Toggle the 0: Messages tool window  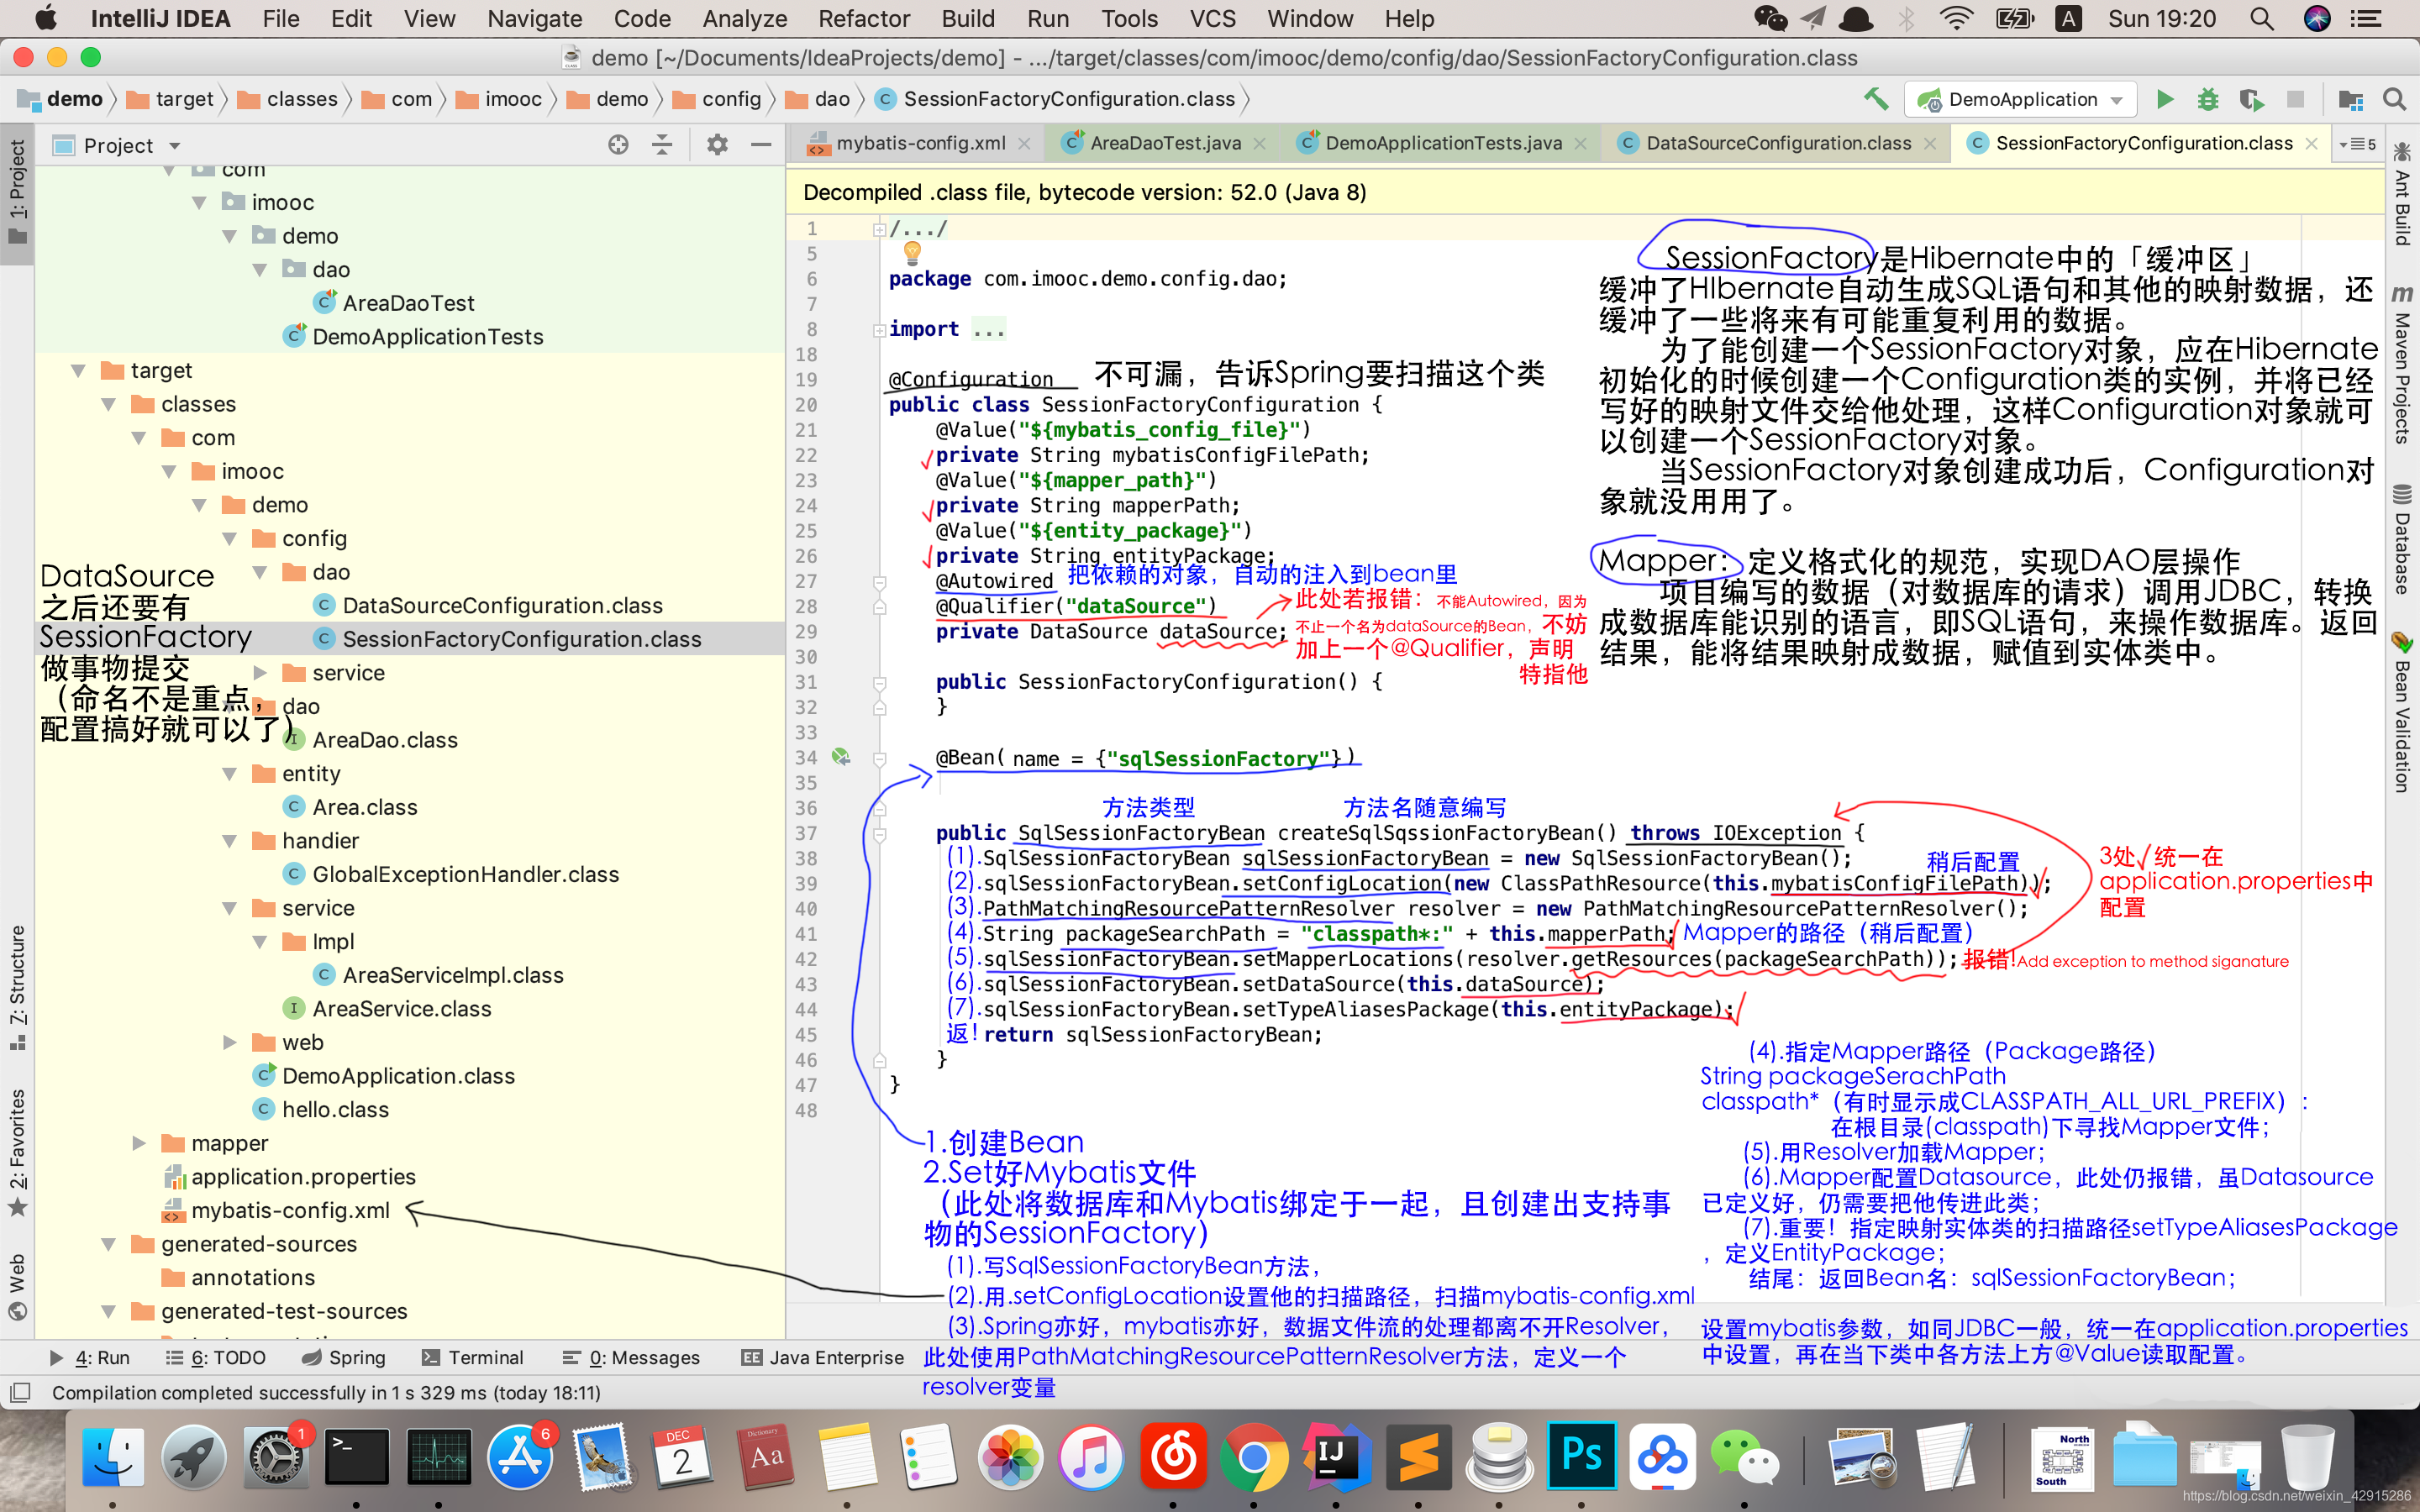pyautogui.click(x=631, y=1357)
